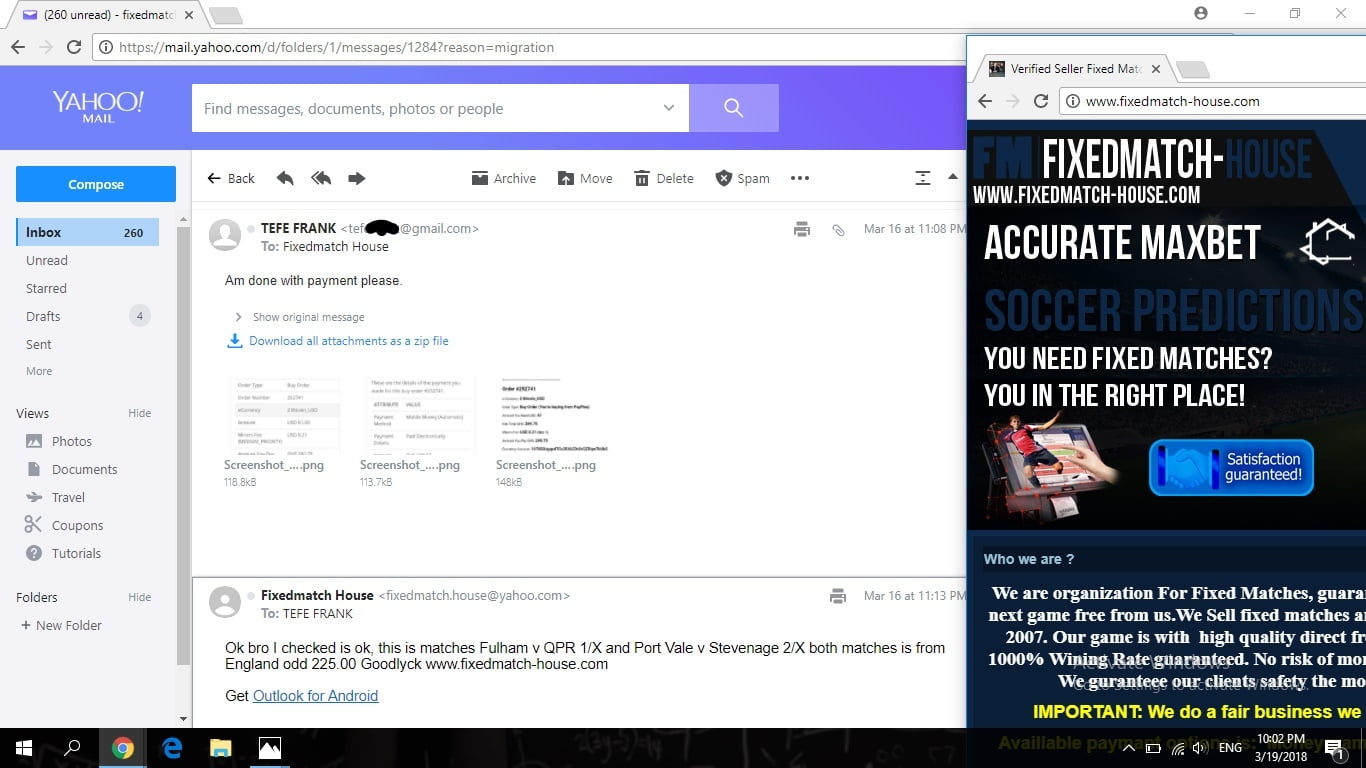This screenshot has width=1366, height=768.
Task: Click the Chrome profile icon
Action: tap(1201, 13)
